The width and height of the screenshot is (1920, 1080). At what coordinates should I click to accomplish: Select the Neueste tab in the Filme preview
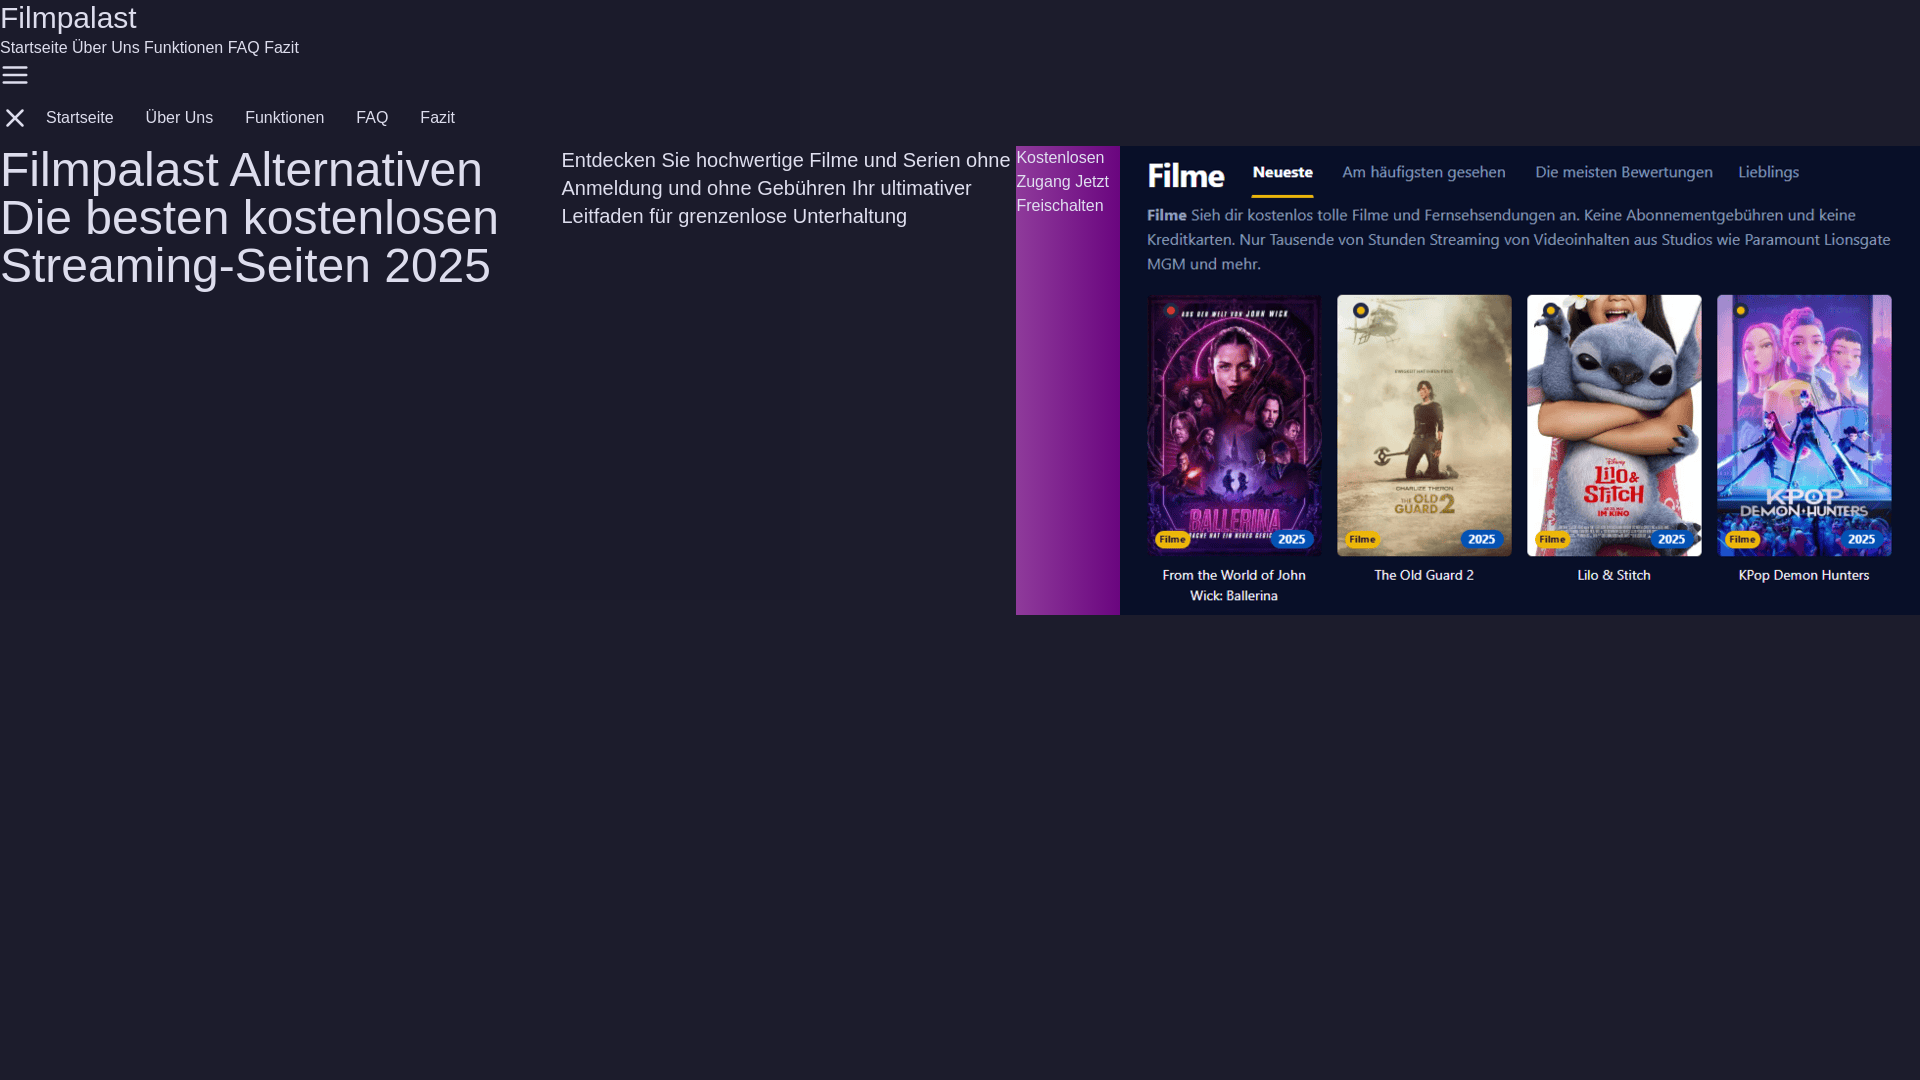(x=1282, y=172)
